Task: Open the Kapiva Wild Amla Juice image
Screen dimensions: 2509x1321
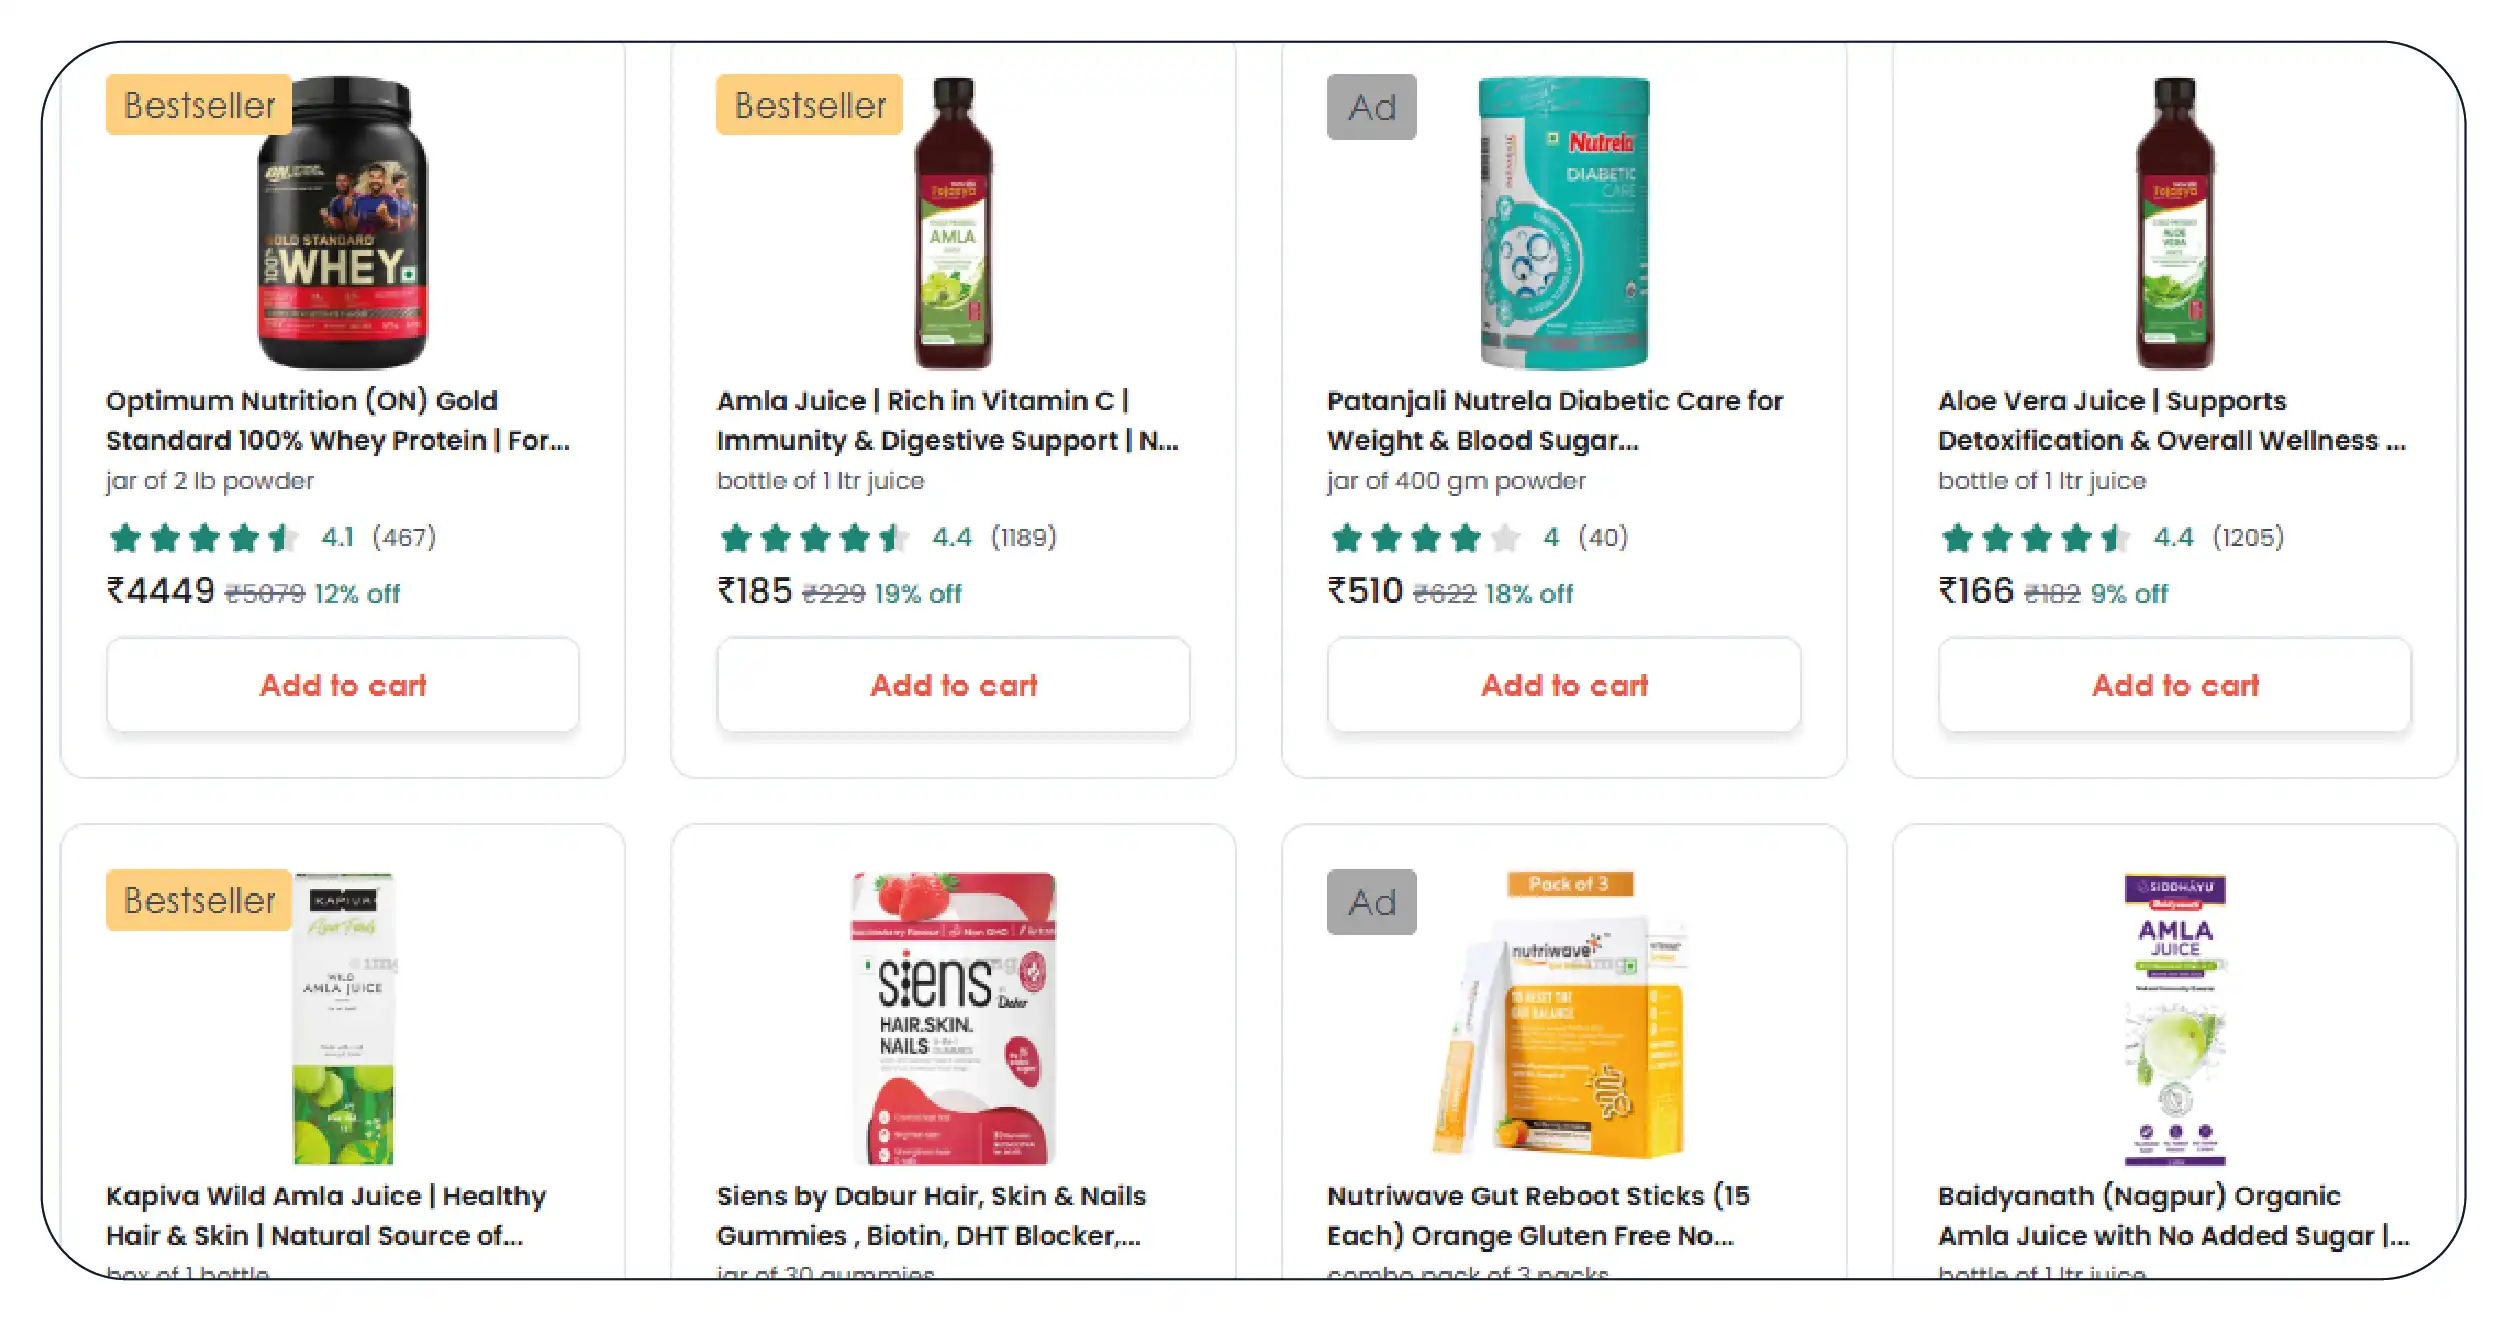Action: (x=342, y=1018)
